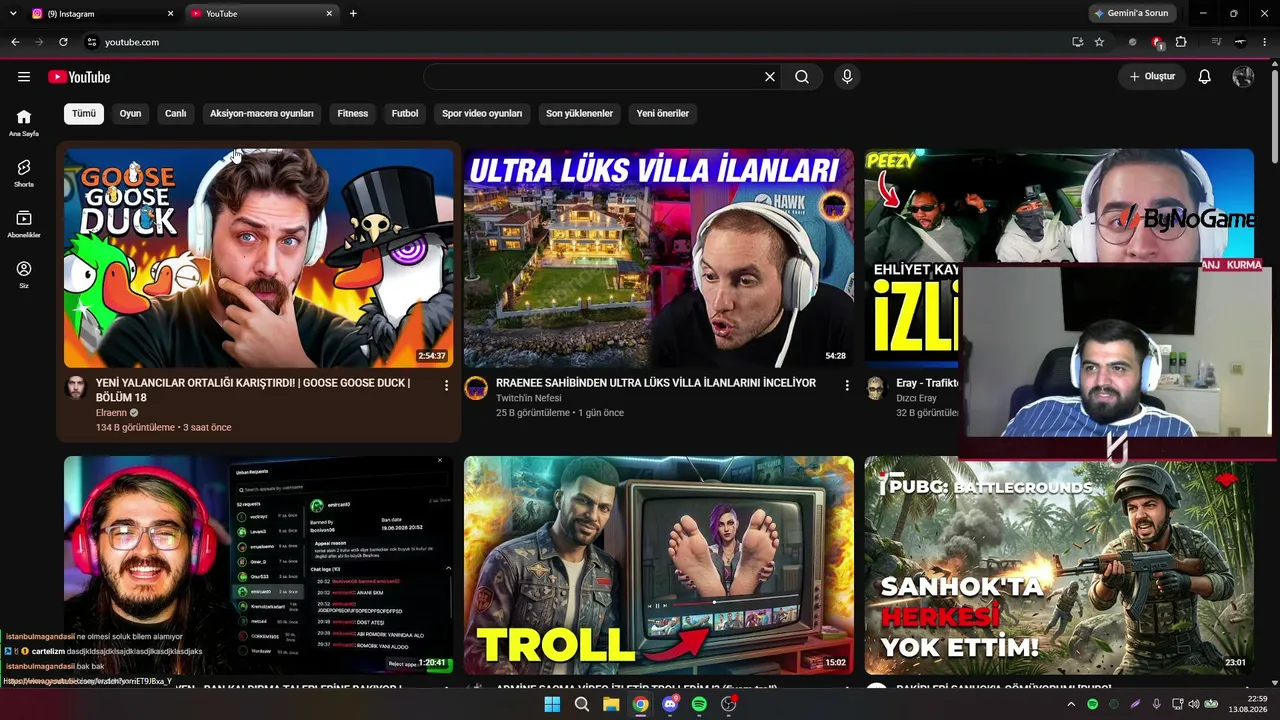Click the Twitch'in Nefesi channel avatar
The height and width of the screenshot is (720, 1280).
click(476, 388)
